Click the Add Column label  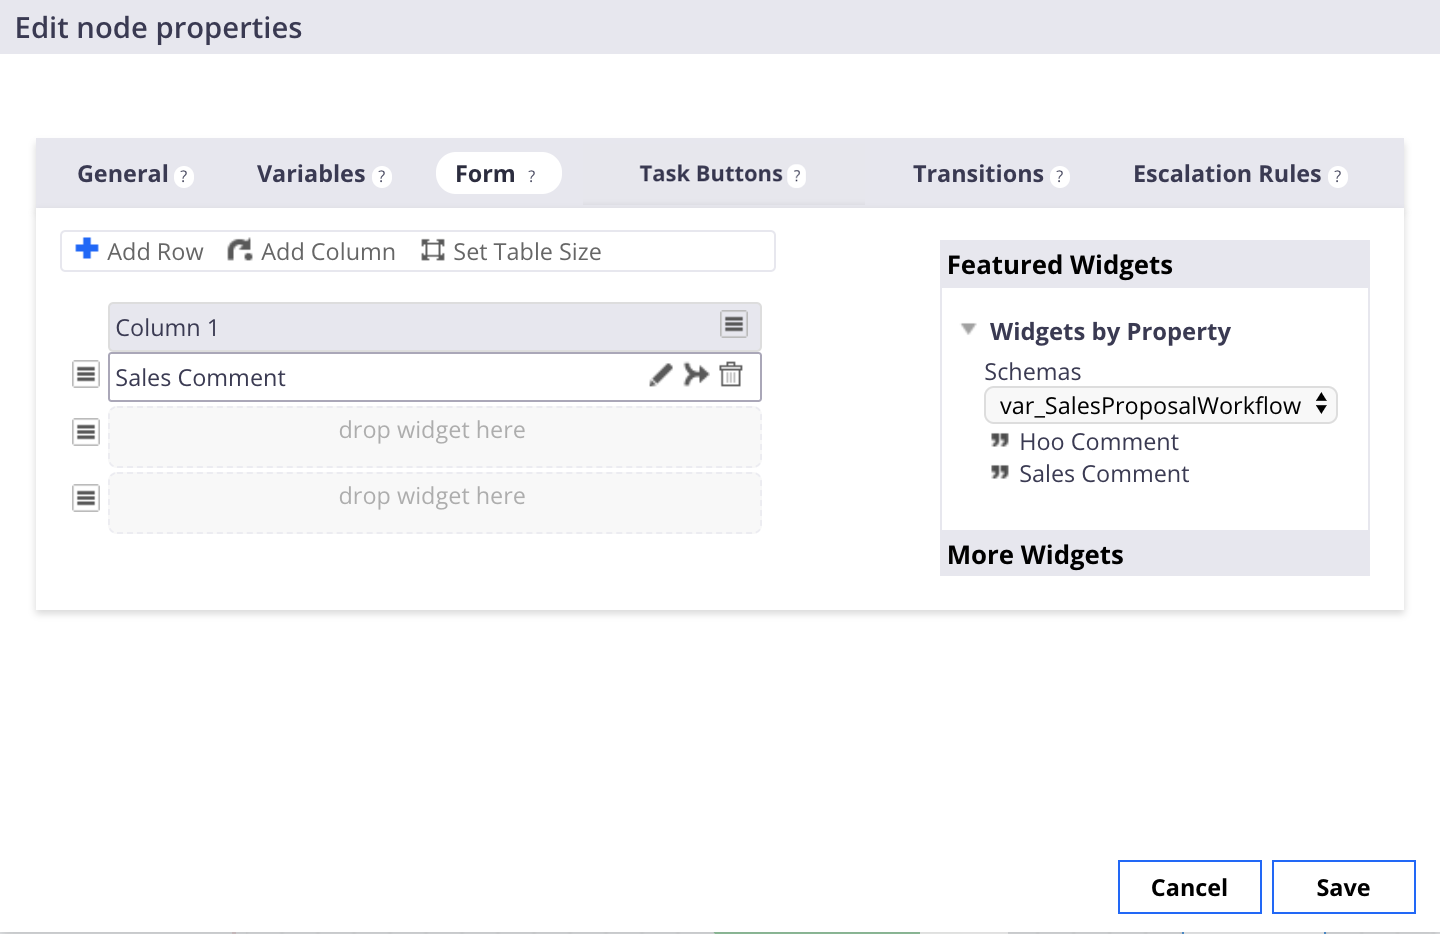point(328,252)
